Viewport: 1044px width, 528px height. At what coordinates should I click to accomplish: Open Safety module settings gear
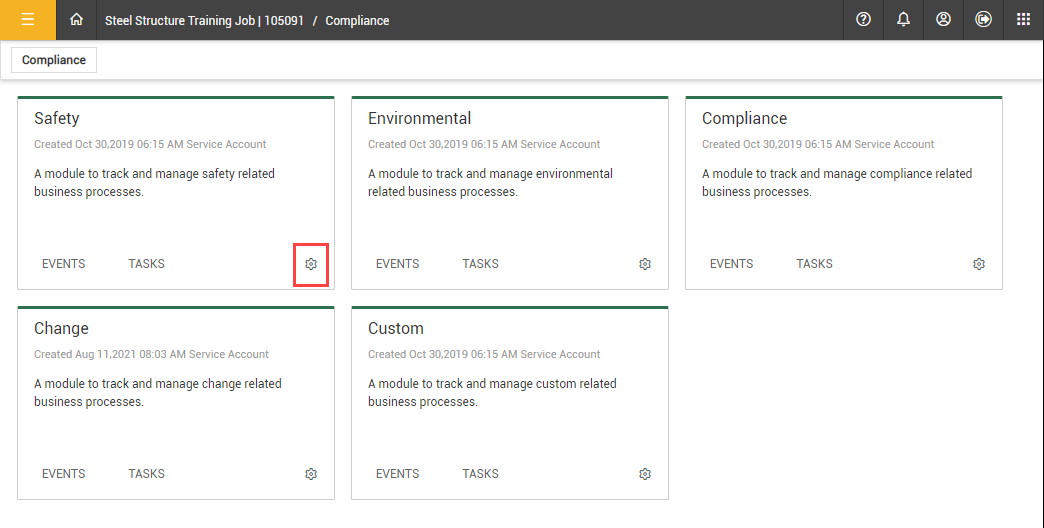click(311, 264)
